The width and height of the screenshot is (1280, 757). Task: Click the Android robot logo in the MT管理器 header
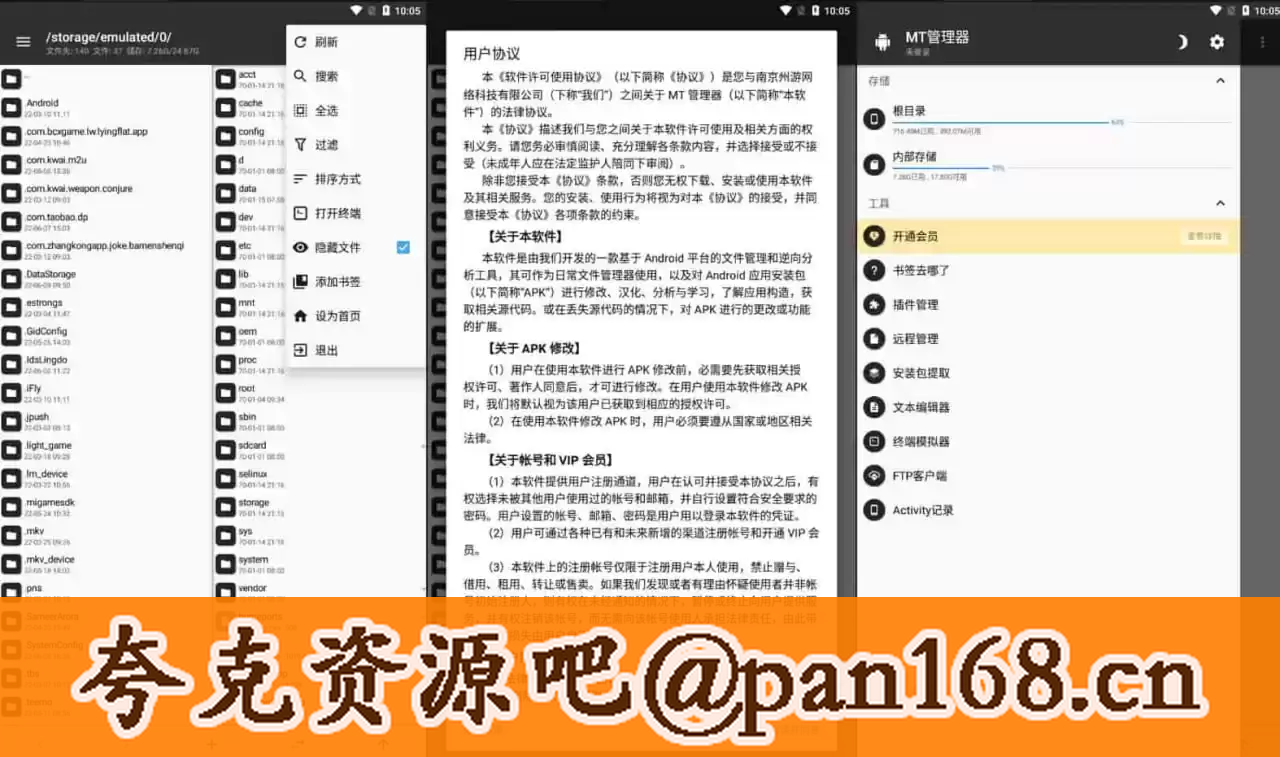(x=882, y=42)
